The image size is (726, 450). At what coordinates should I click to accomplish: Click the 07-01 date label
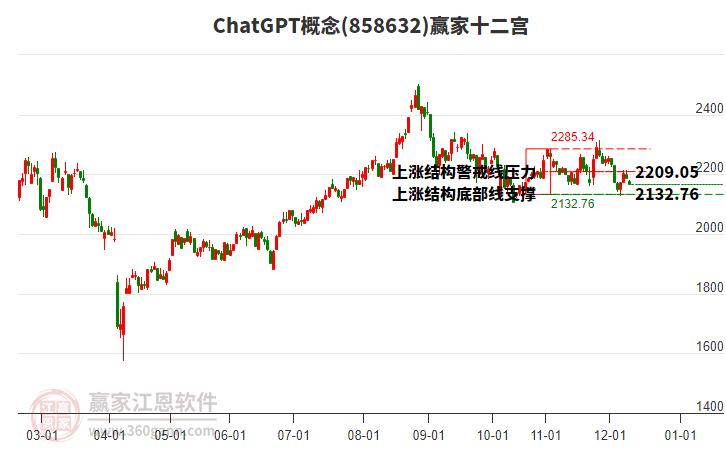pyautogui.click(x=294, y=435)
